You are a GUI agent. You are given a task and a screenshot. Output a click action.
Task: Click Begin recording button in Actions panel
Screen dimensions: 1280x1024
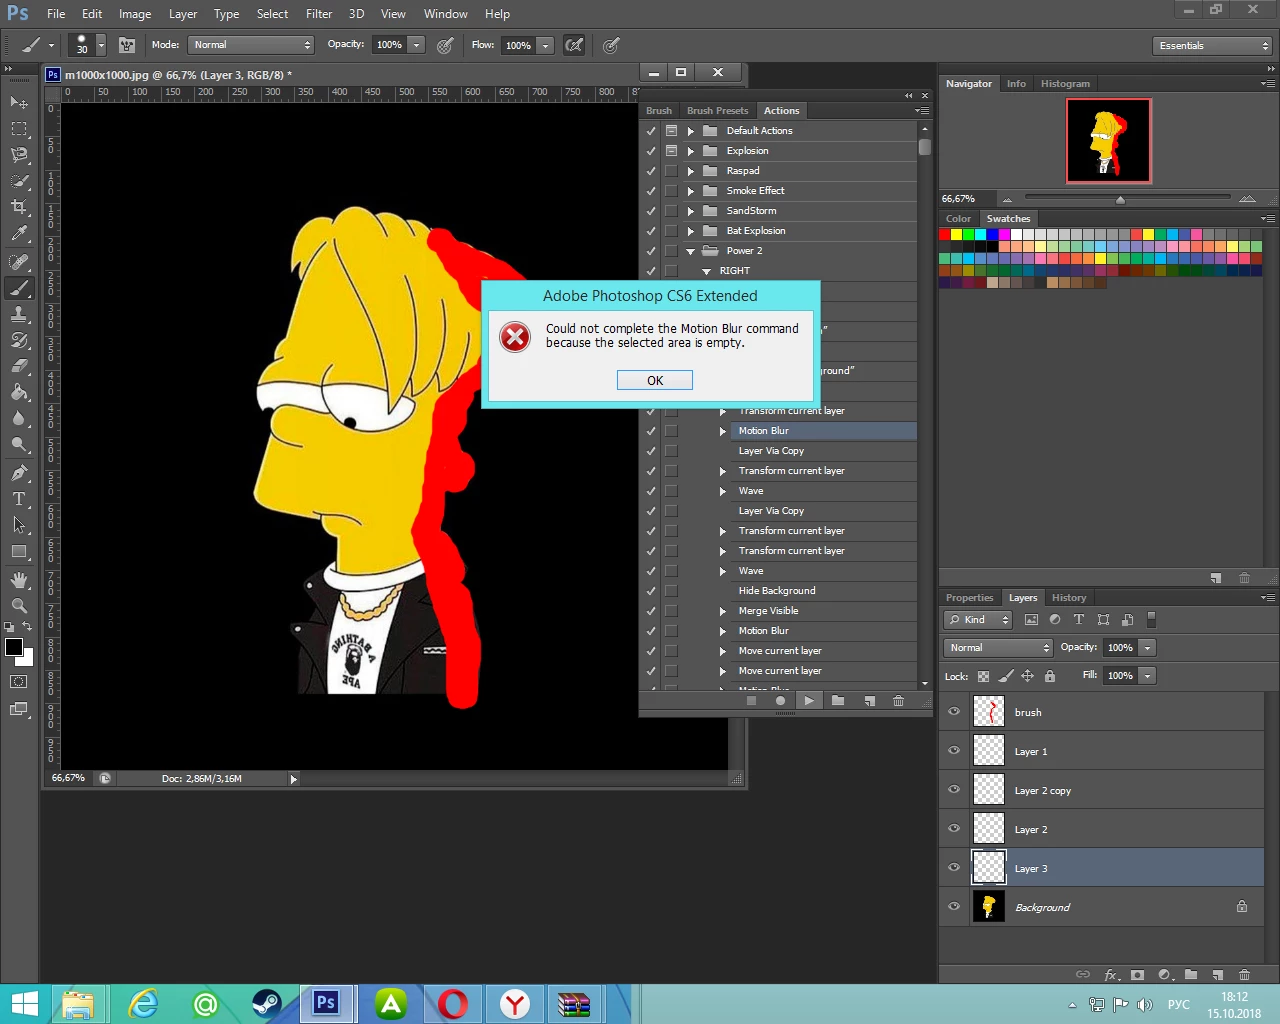[x=780, y=700]
